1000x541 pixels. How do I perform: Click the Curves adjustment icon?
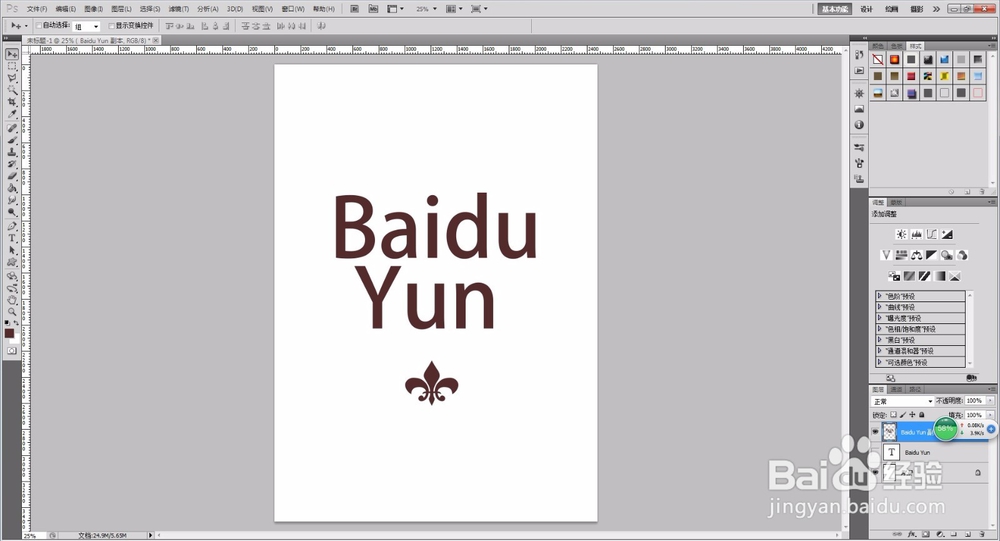tap(932, 235)
